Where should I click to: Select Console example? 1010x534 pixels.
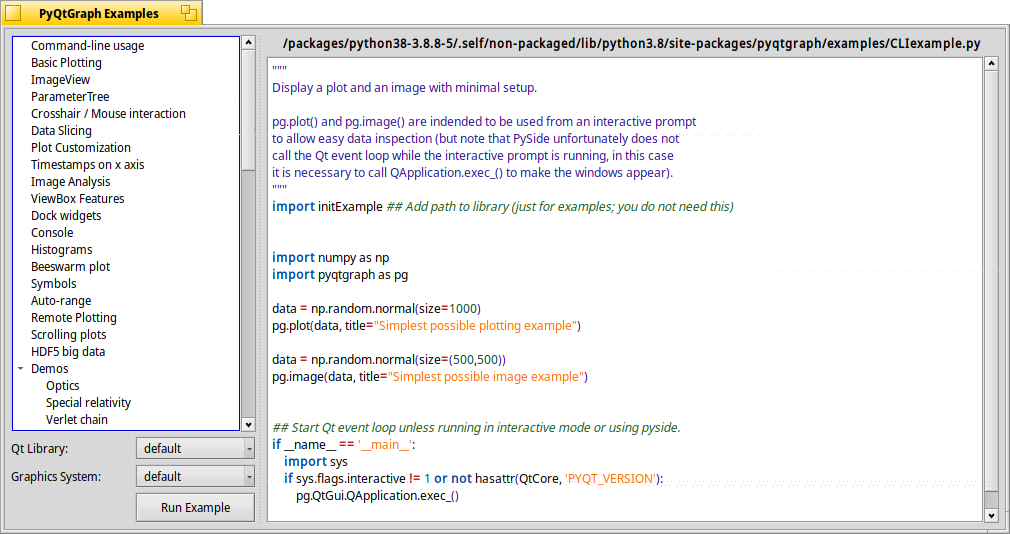[52, 233]
